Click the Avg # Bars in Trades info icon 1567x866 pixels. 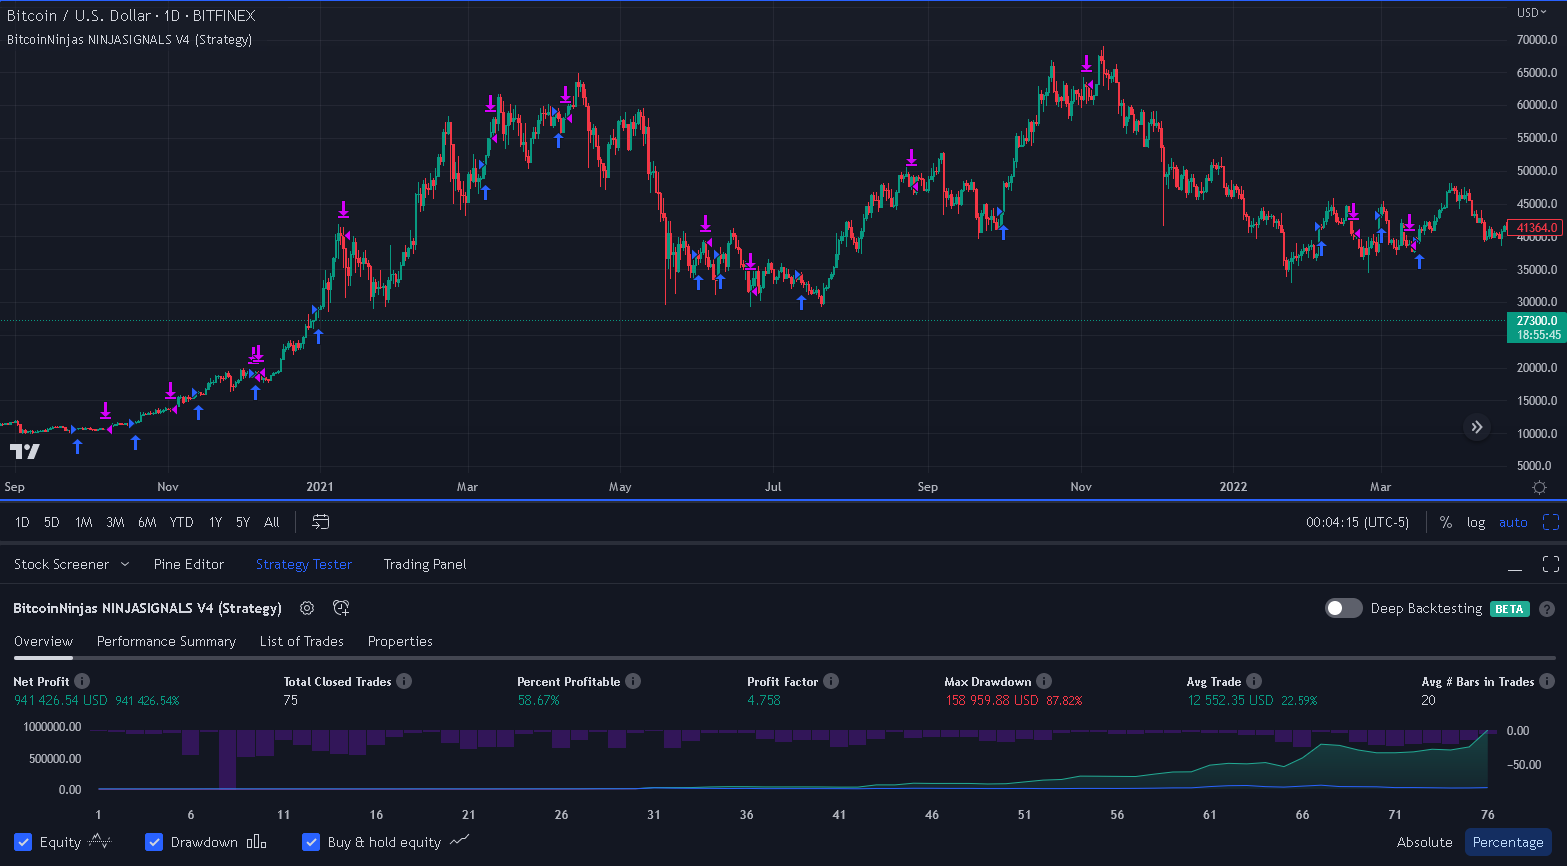1547,681
